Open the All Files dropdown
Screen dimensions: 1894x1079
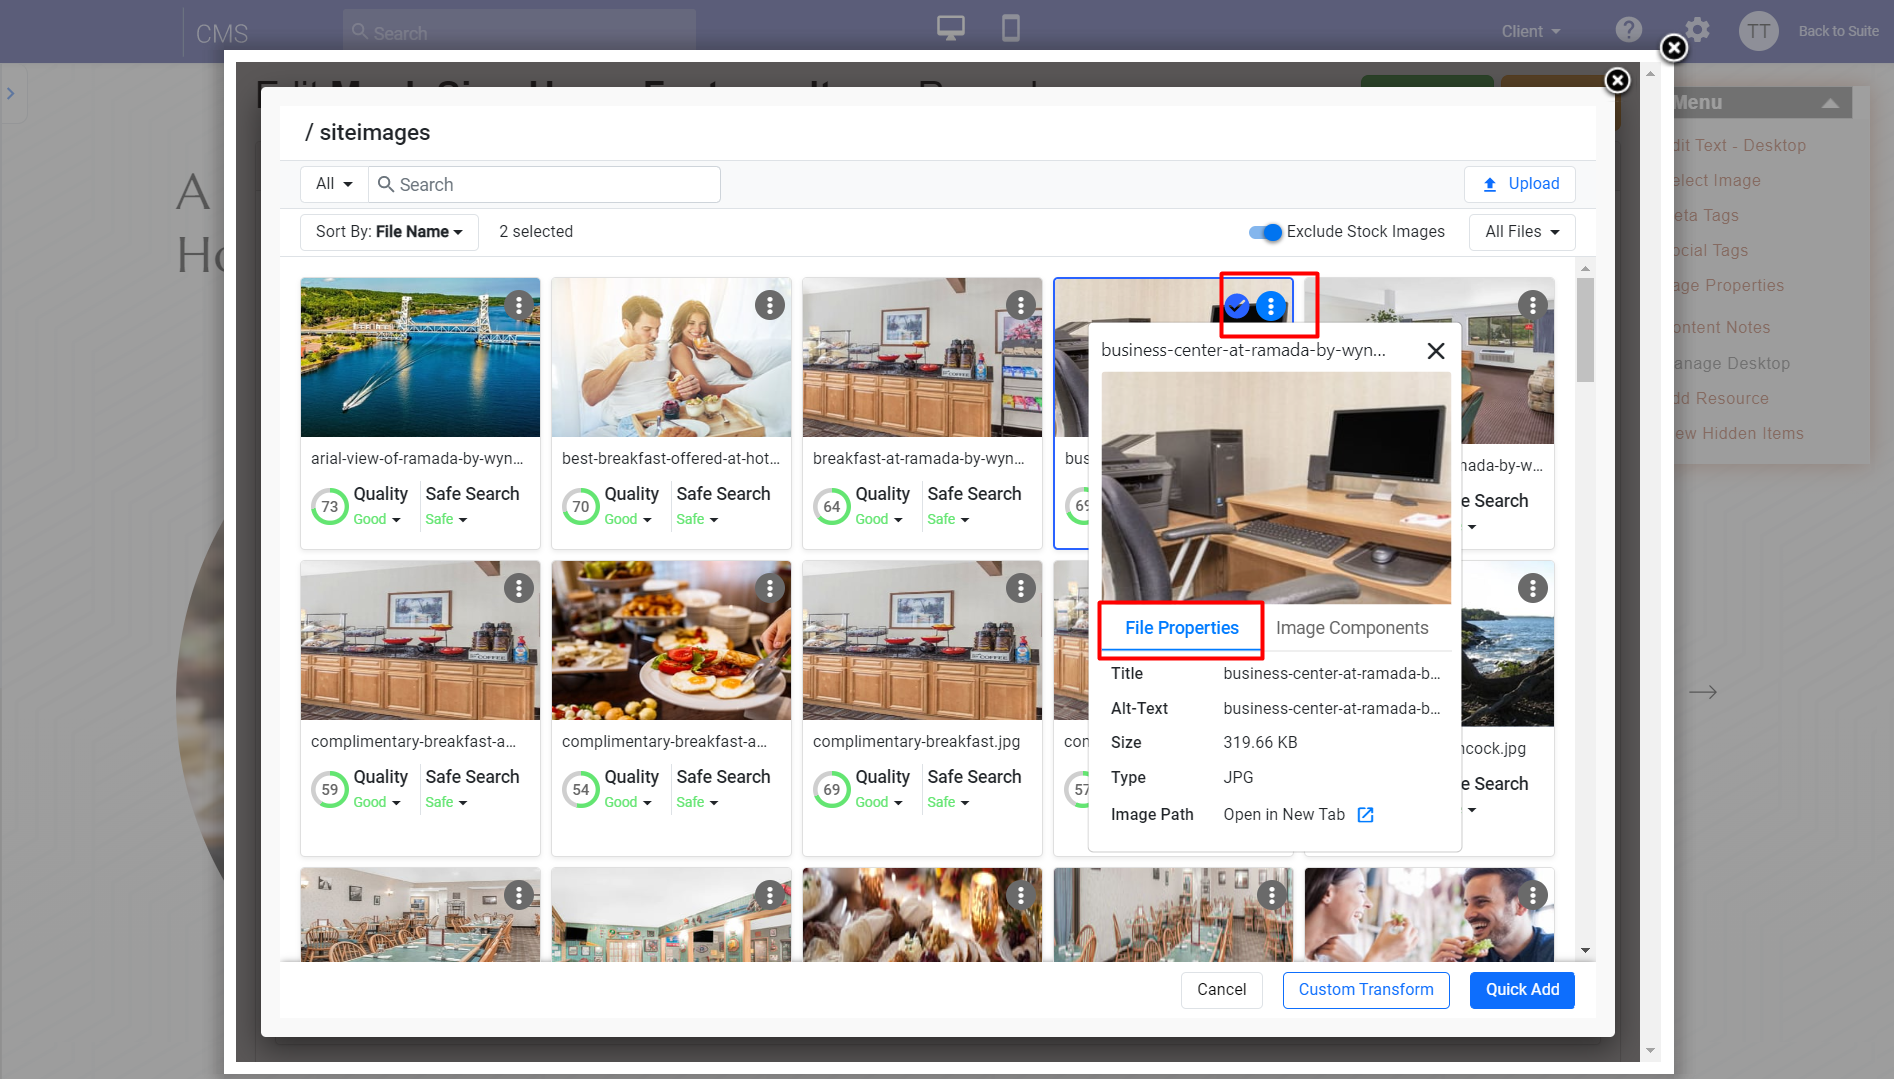pyautogui.click(x=1522, y=232)
